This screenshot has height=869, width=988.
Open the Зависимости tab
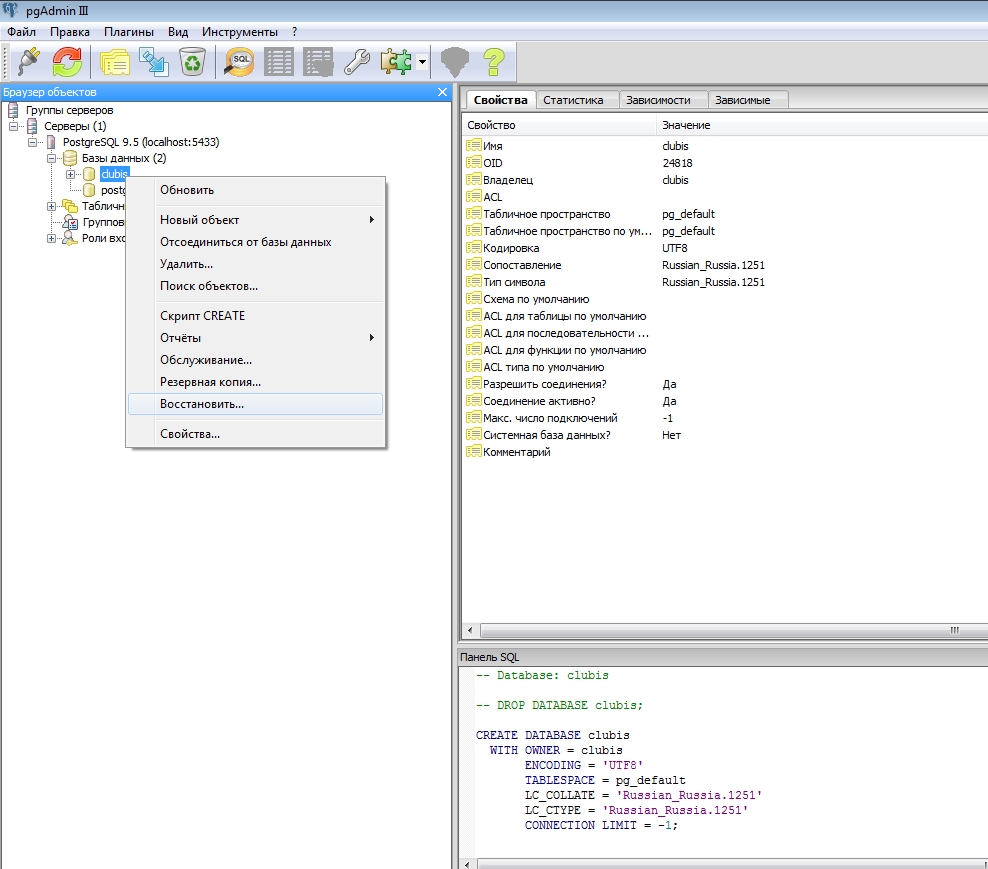[x=658, y=100]
